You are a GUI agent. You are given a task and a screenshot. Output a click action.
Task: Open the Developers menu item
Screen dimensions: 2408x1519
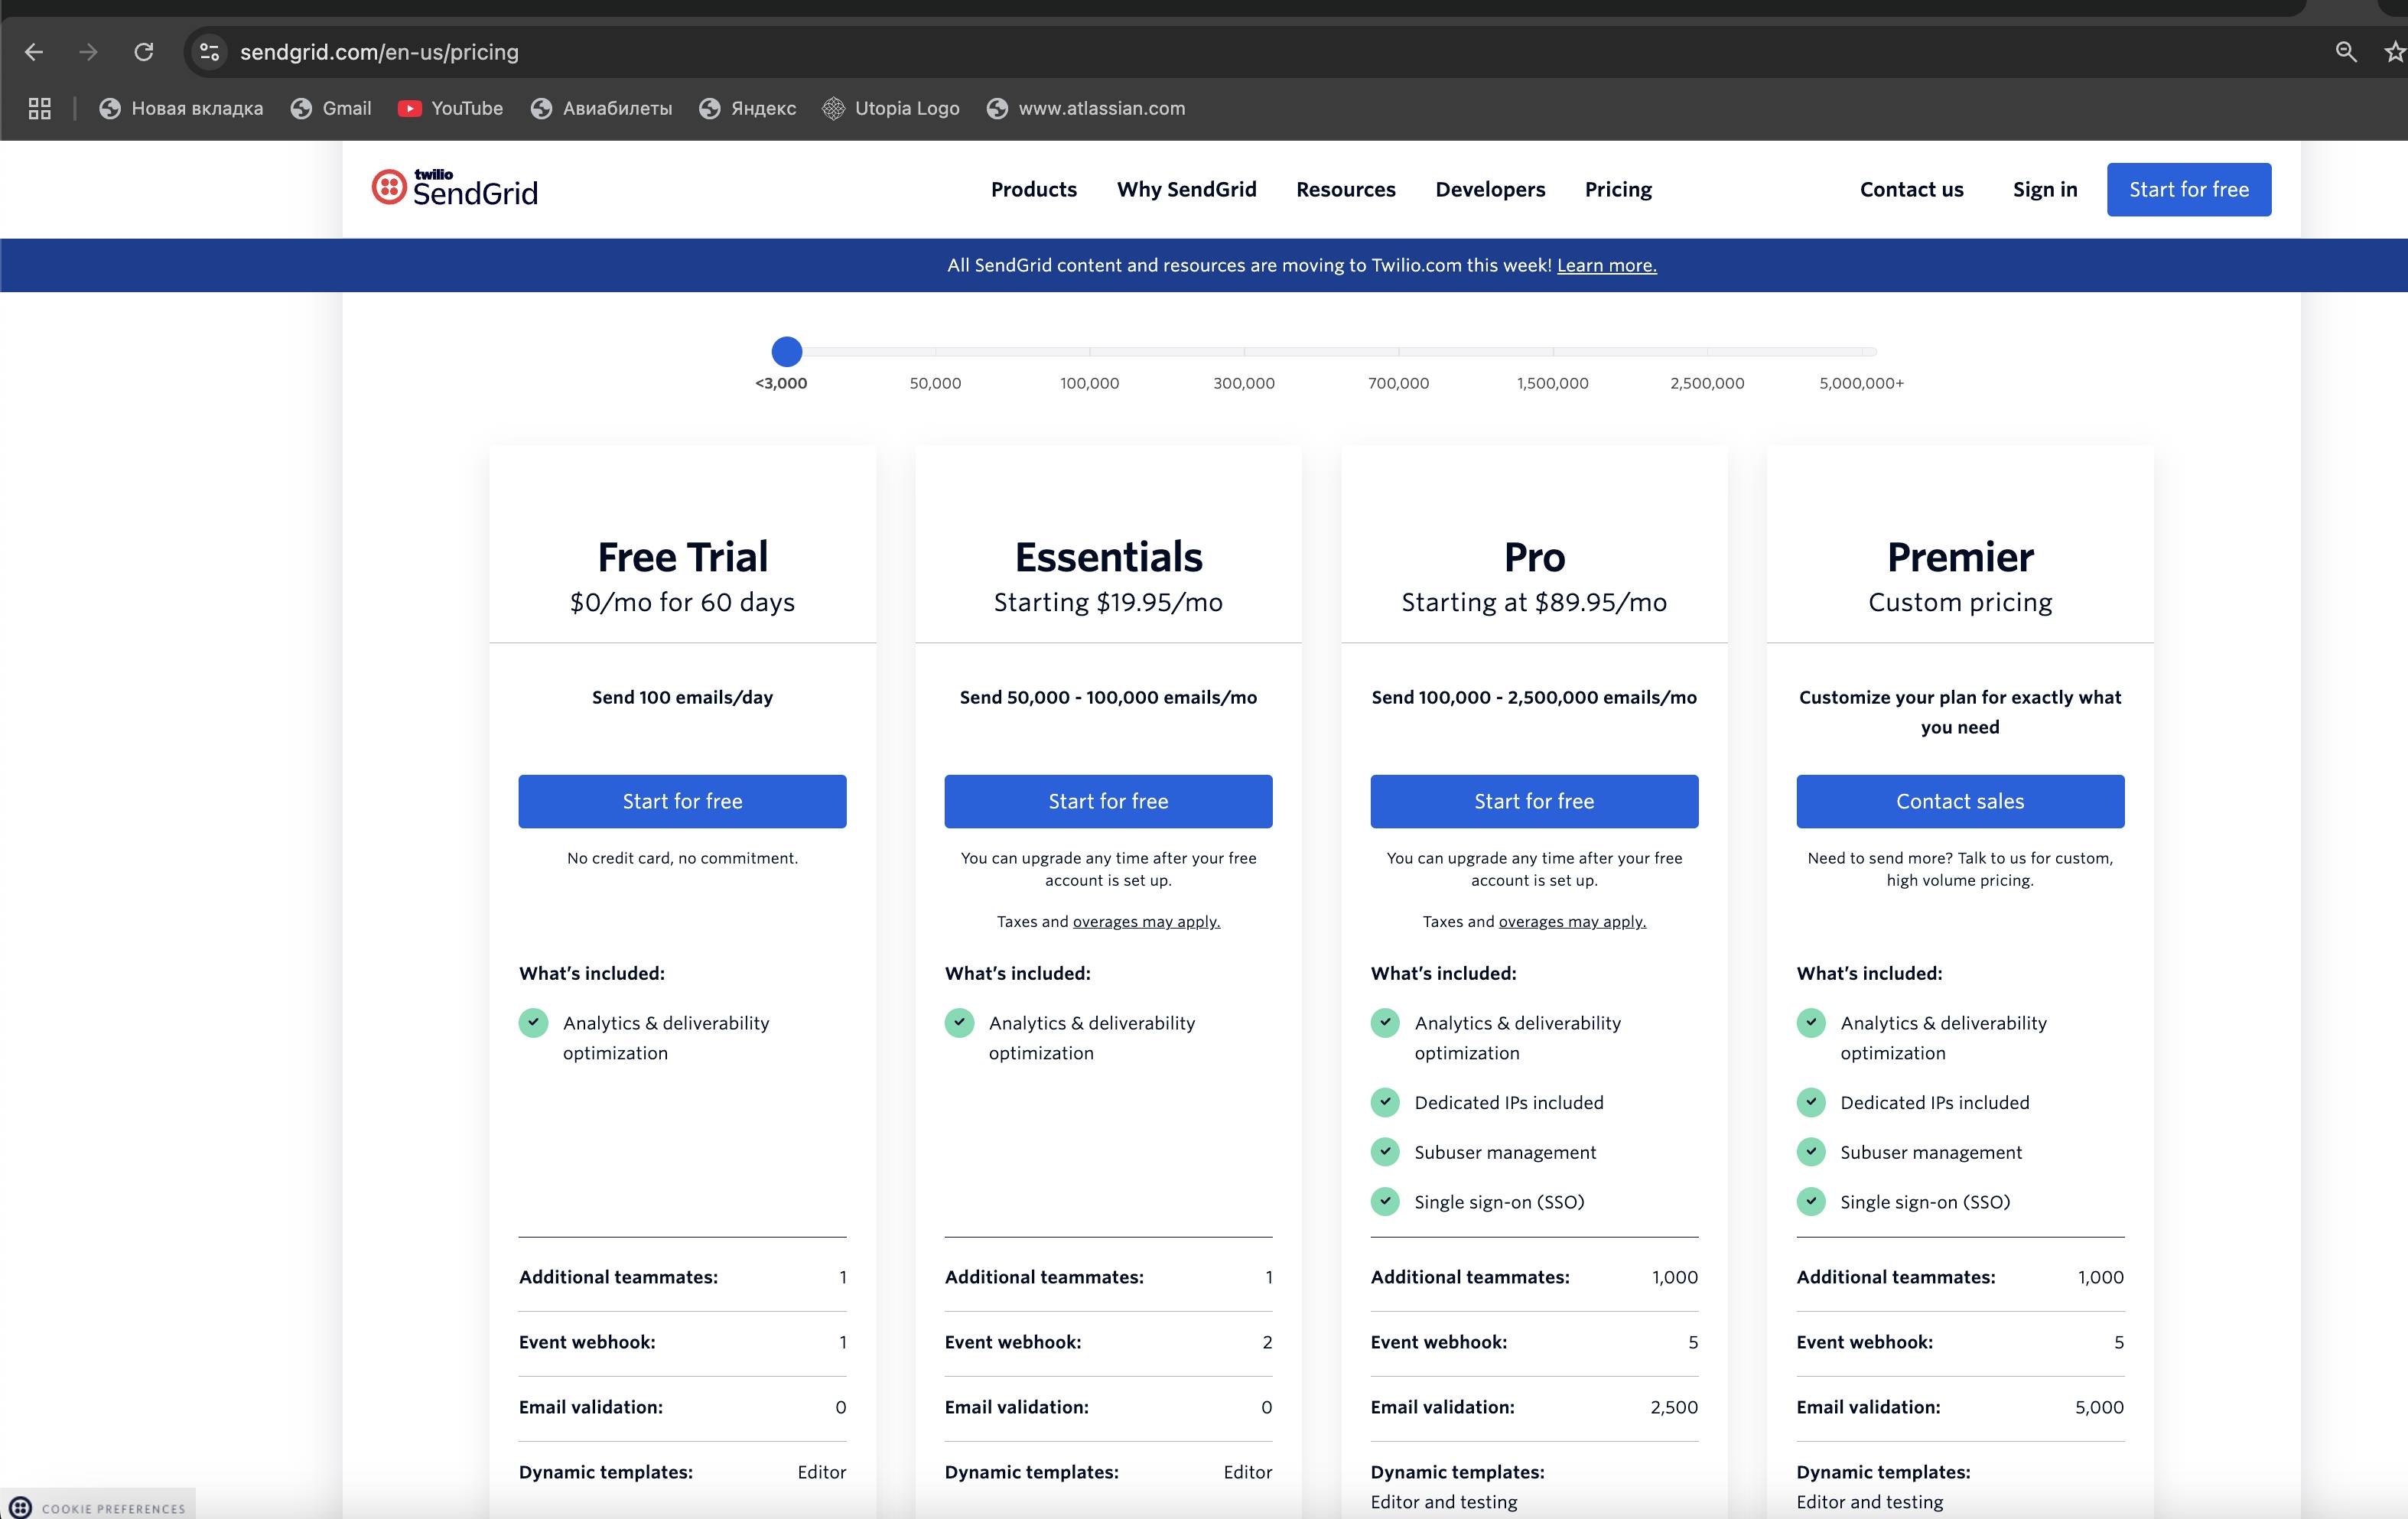pyautogui.click(x=1489, y=189)
